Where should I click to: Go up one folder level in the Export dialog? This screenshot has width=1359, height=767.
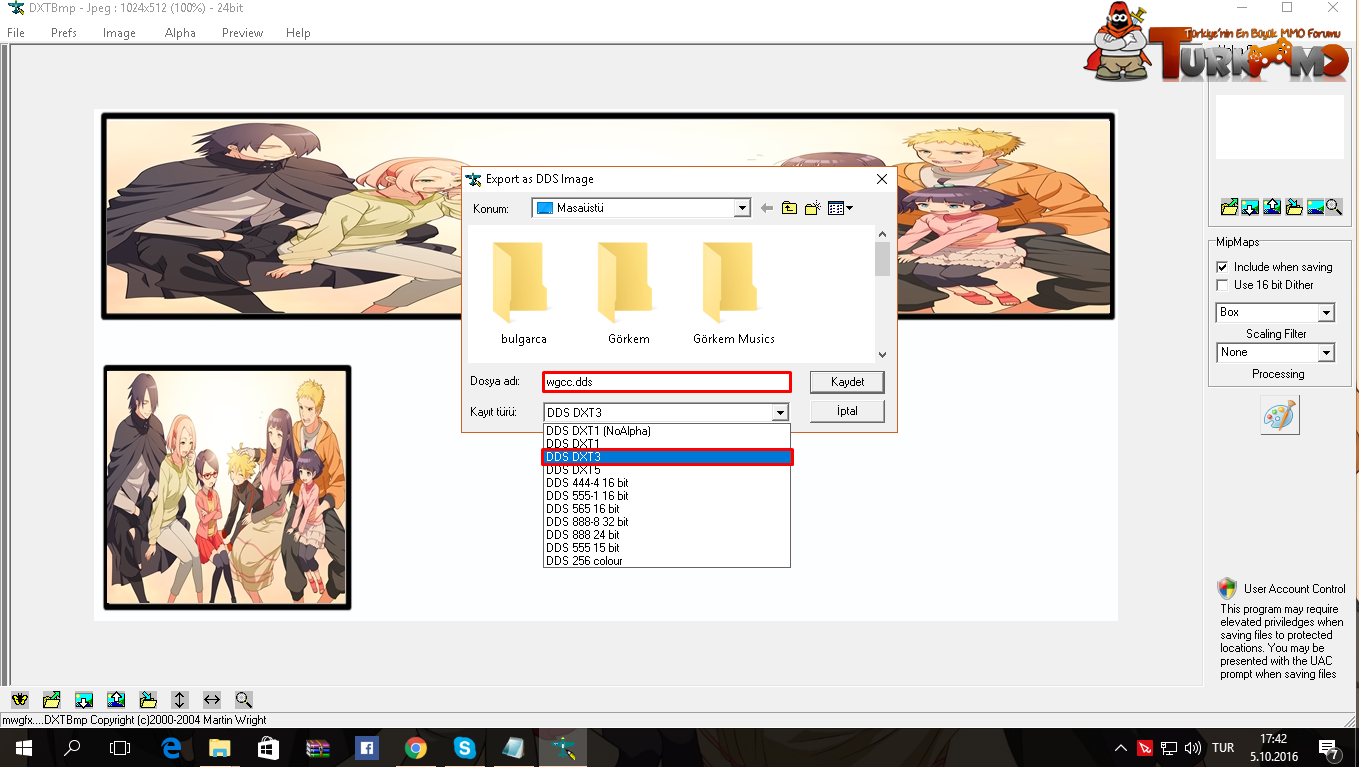[790, 208]
